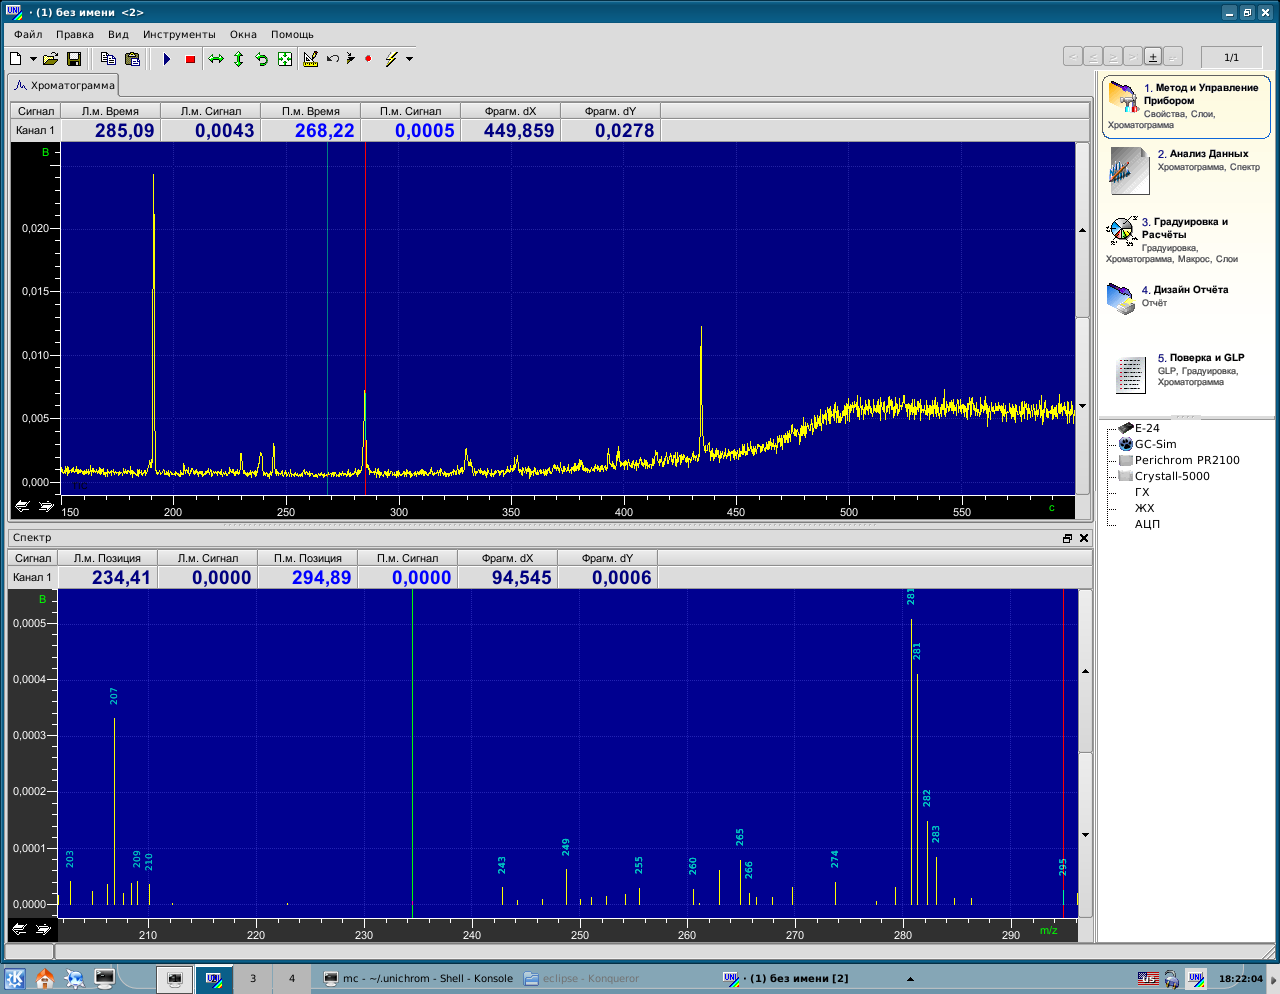The image size is (1280, 994).
Task: Click the spectrum vertical scrollbar up arrow
Action: (x=1085, y=672)
